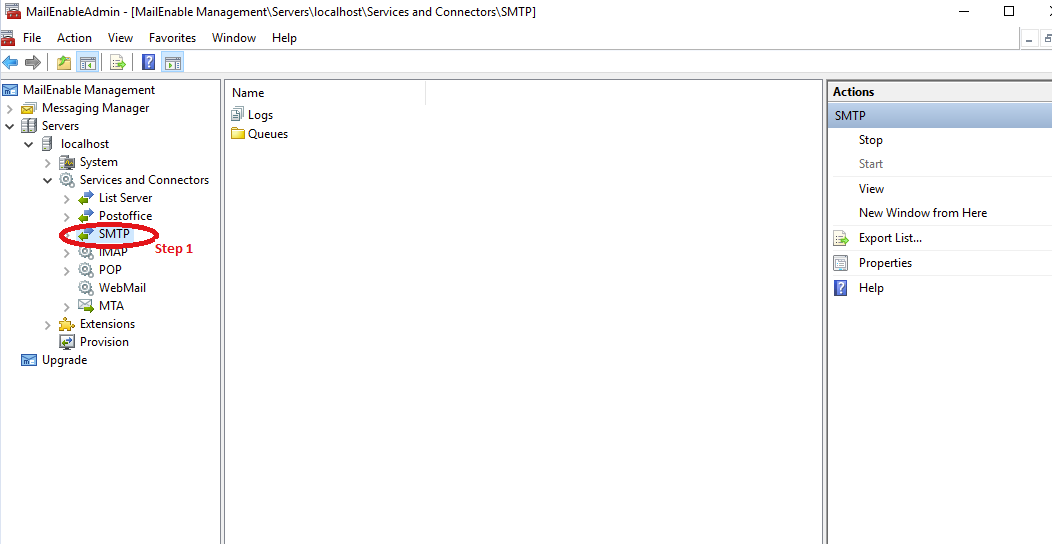
Task: Expand the POP node
Action: point(66,271)
